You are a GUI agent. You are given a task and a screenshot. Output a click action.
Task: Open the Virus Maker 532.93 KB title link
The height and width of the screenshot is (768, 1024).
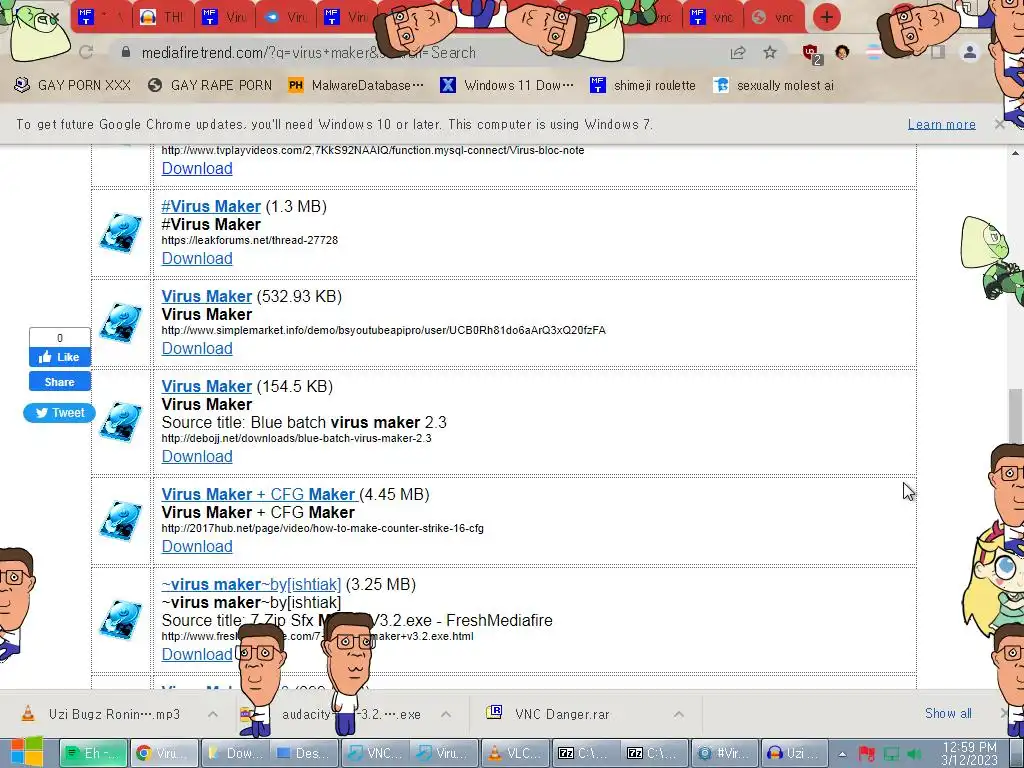(206, 296)
